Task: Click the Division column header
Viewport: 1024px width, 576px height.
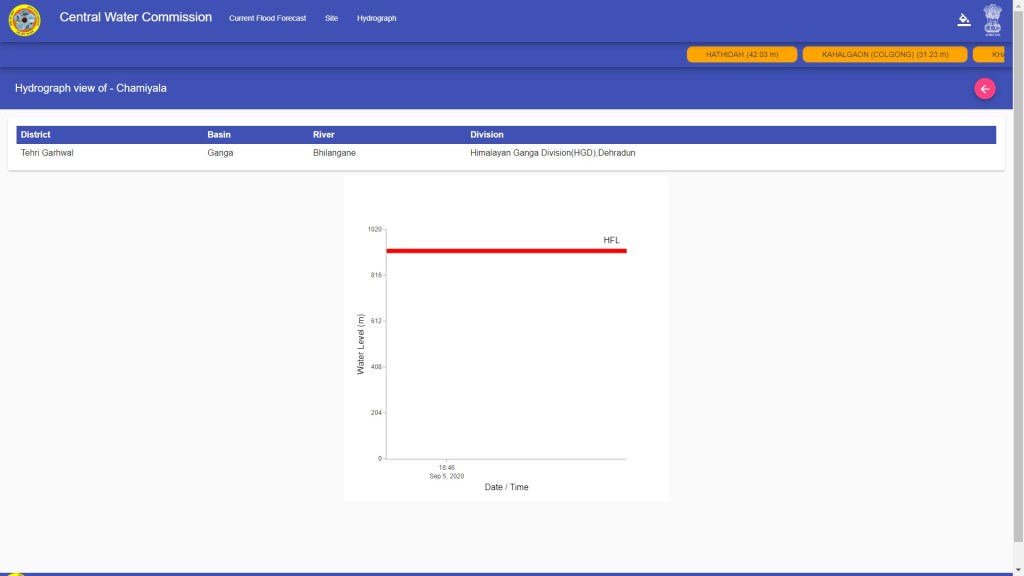Action: point(487,134)
